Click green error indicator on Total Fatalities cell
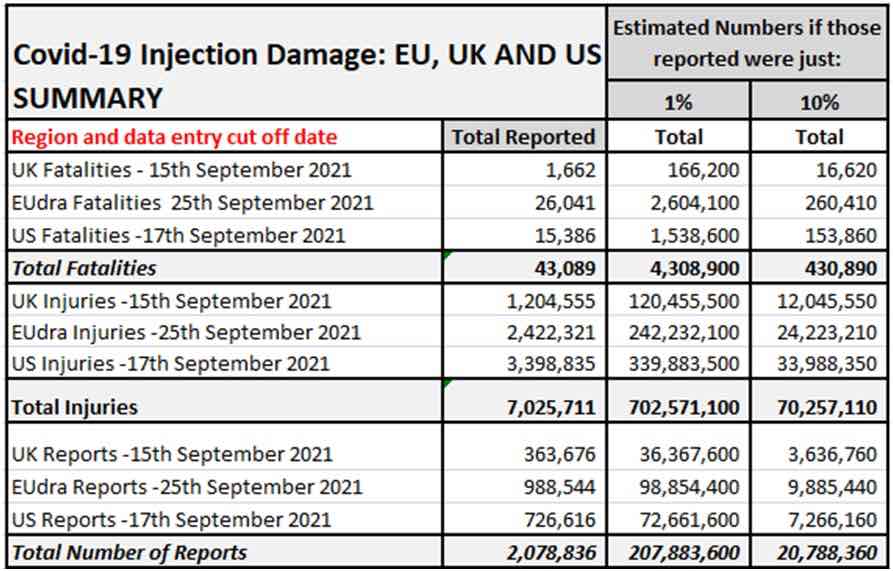This screenshot has height=571, width=893. (x=447, y=256)
